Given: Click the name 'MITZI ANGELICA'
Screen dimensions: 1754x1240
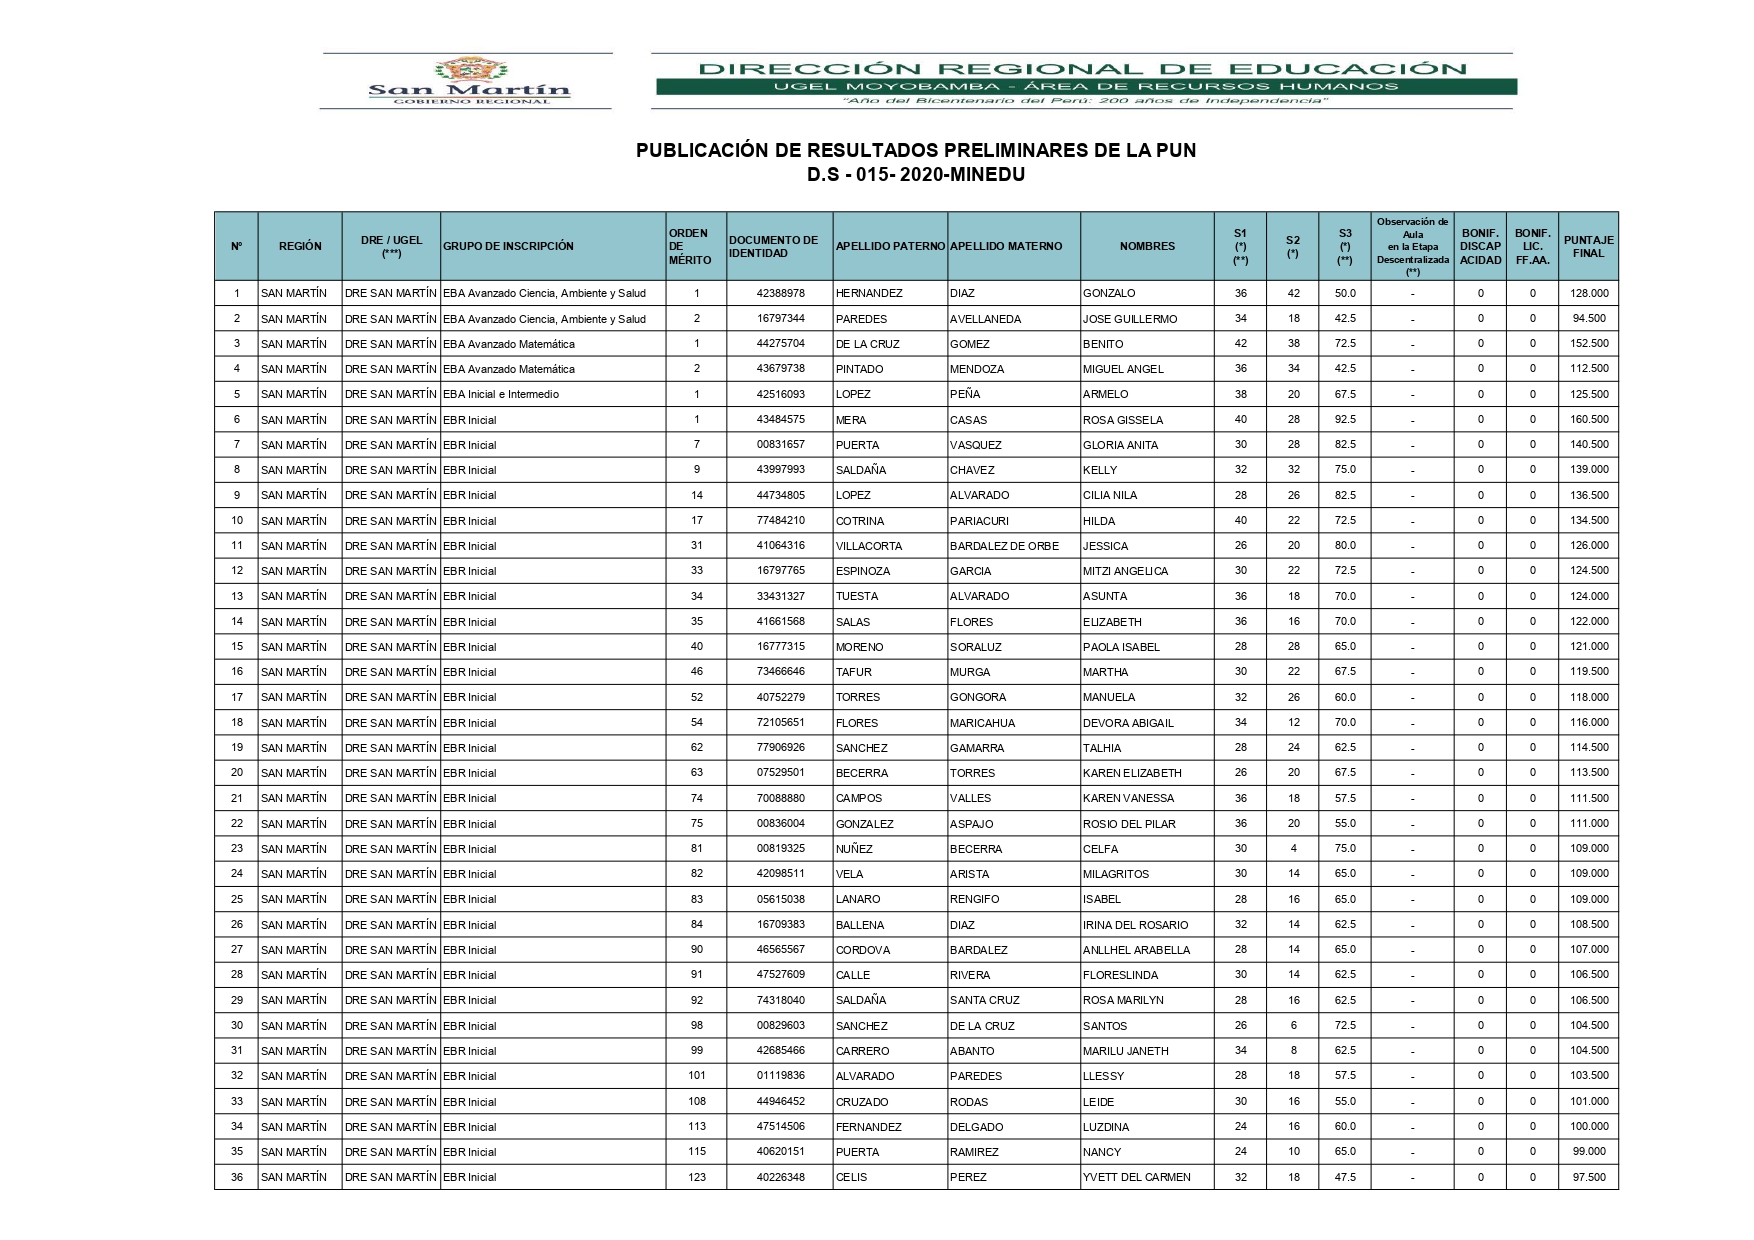Looking at the screenshot, I should (1125, 571).
